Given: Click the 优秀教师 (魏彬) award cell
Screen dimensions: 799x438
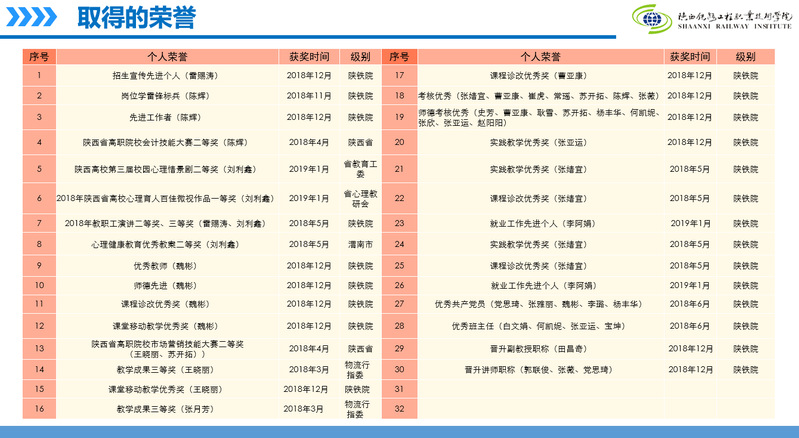Looking at the screenshot, I should [165, 266].
